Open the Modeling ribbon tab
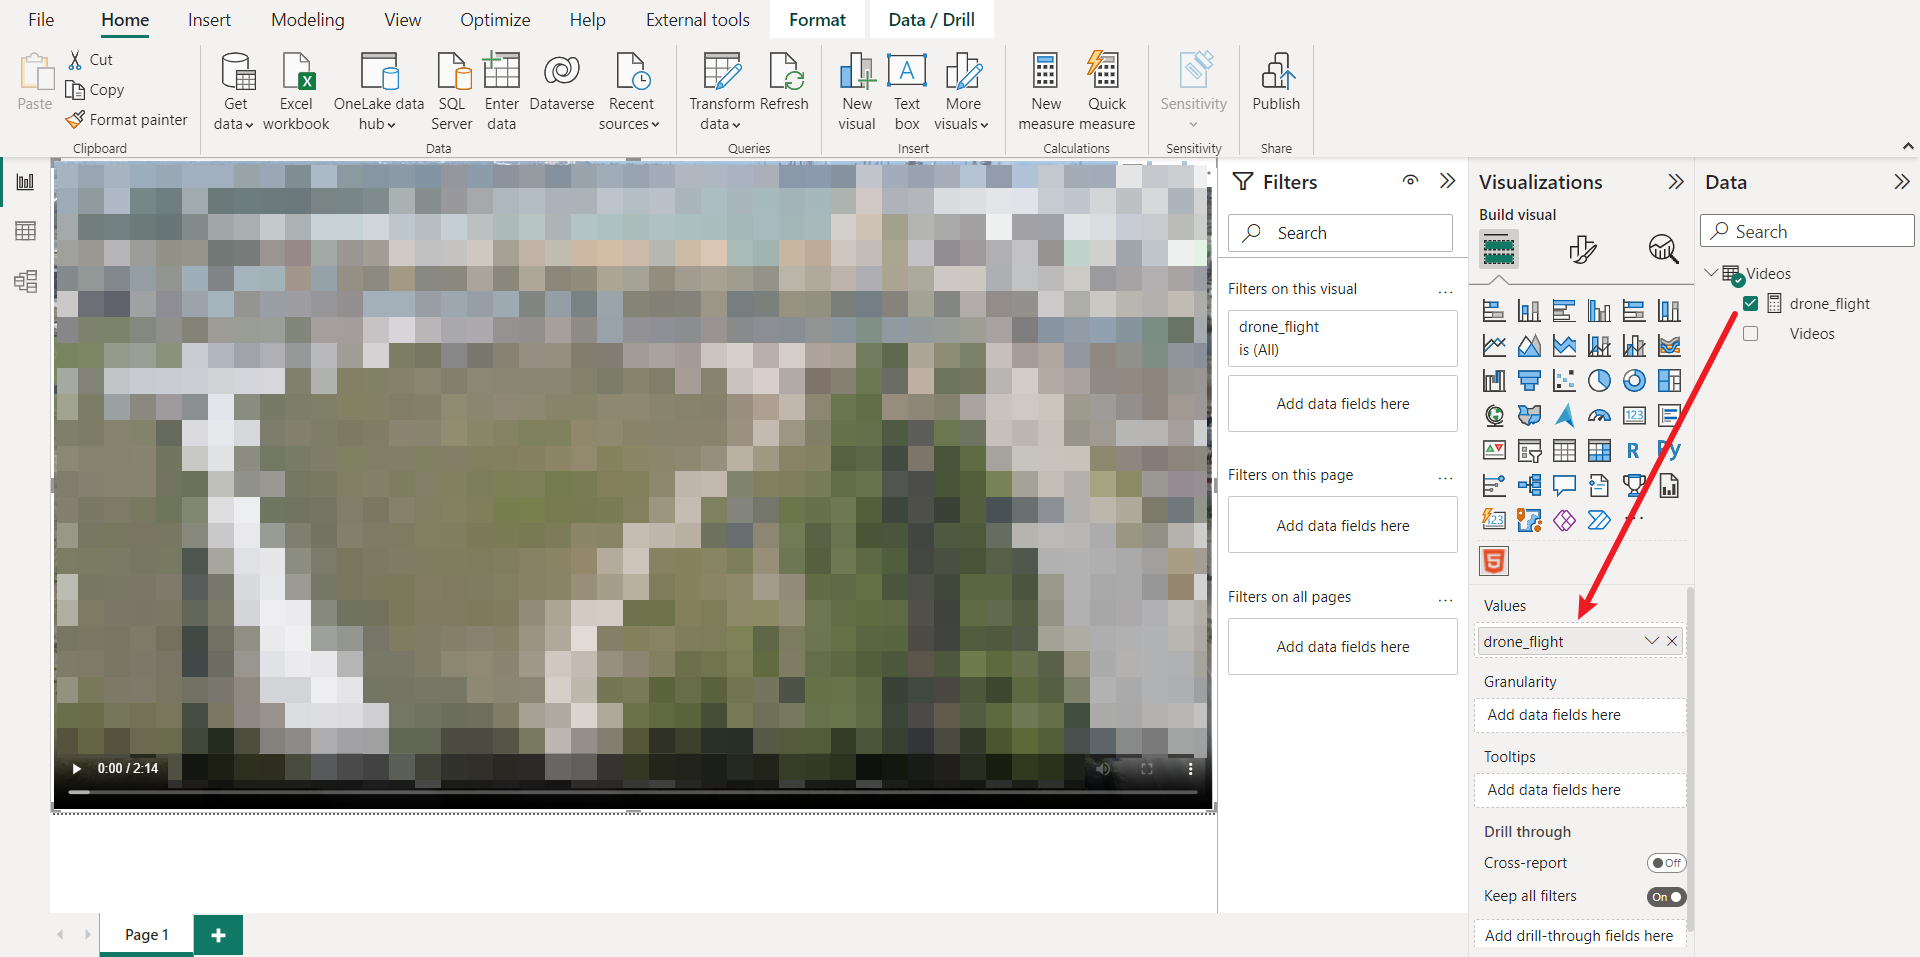Image resolution: width=1920 pixels, height=957 pixels. point(307,20)
